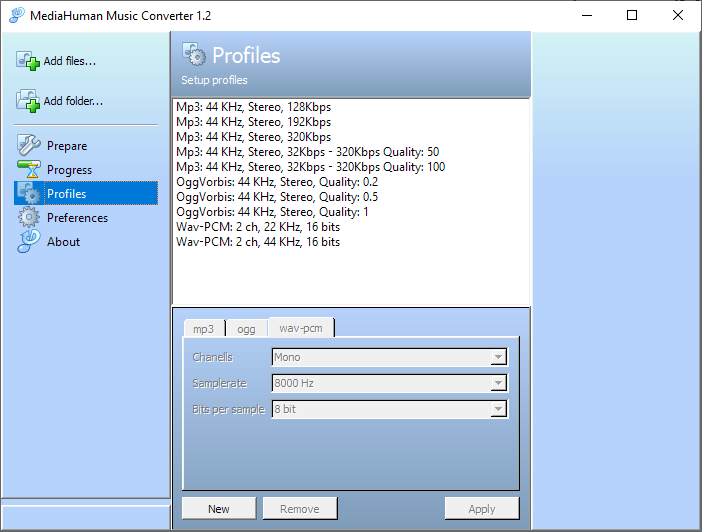Click the Bits per sample dropdown arrow
This screenshot has height=532, width=702.
pos(498,409)
